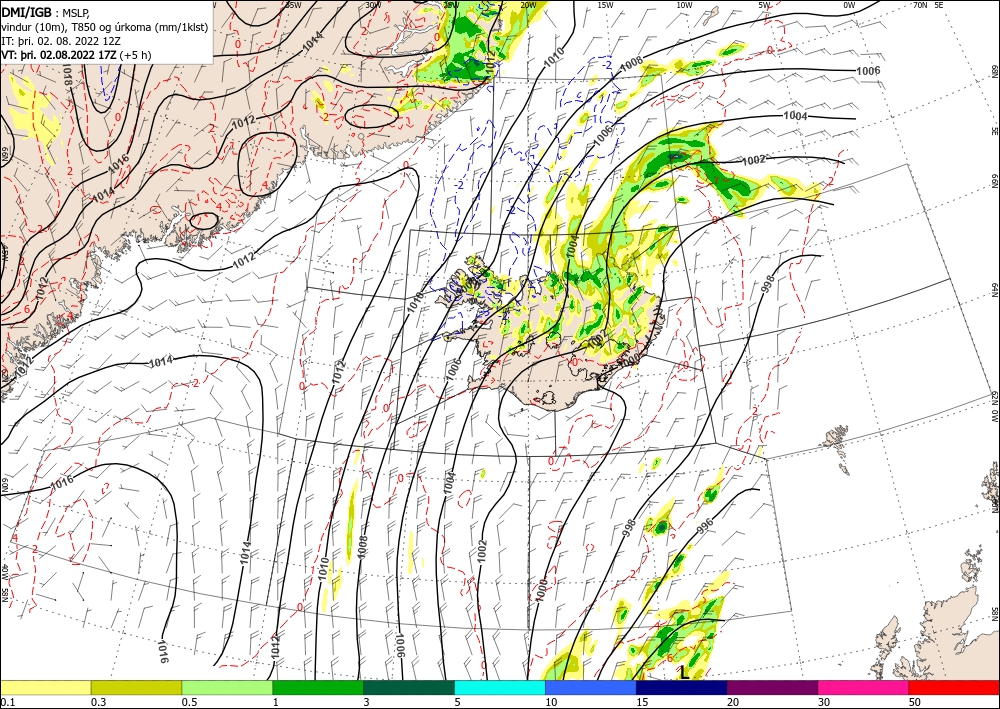Select the olive 0.3 mm legend color band
This screenshot has height=709, width=1000.
(136, 687)
